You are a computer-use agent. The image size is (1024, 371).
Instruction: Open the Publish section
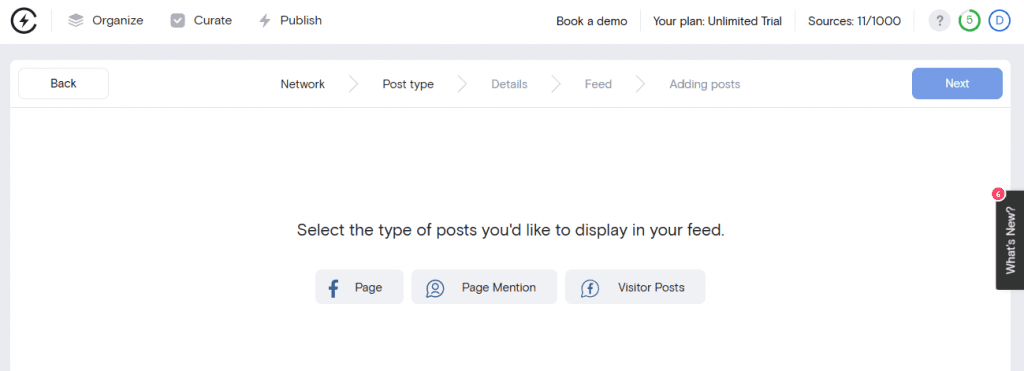(290, 21)
